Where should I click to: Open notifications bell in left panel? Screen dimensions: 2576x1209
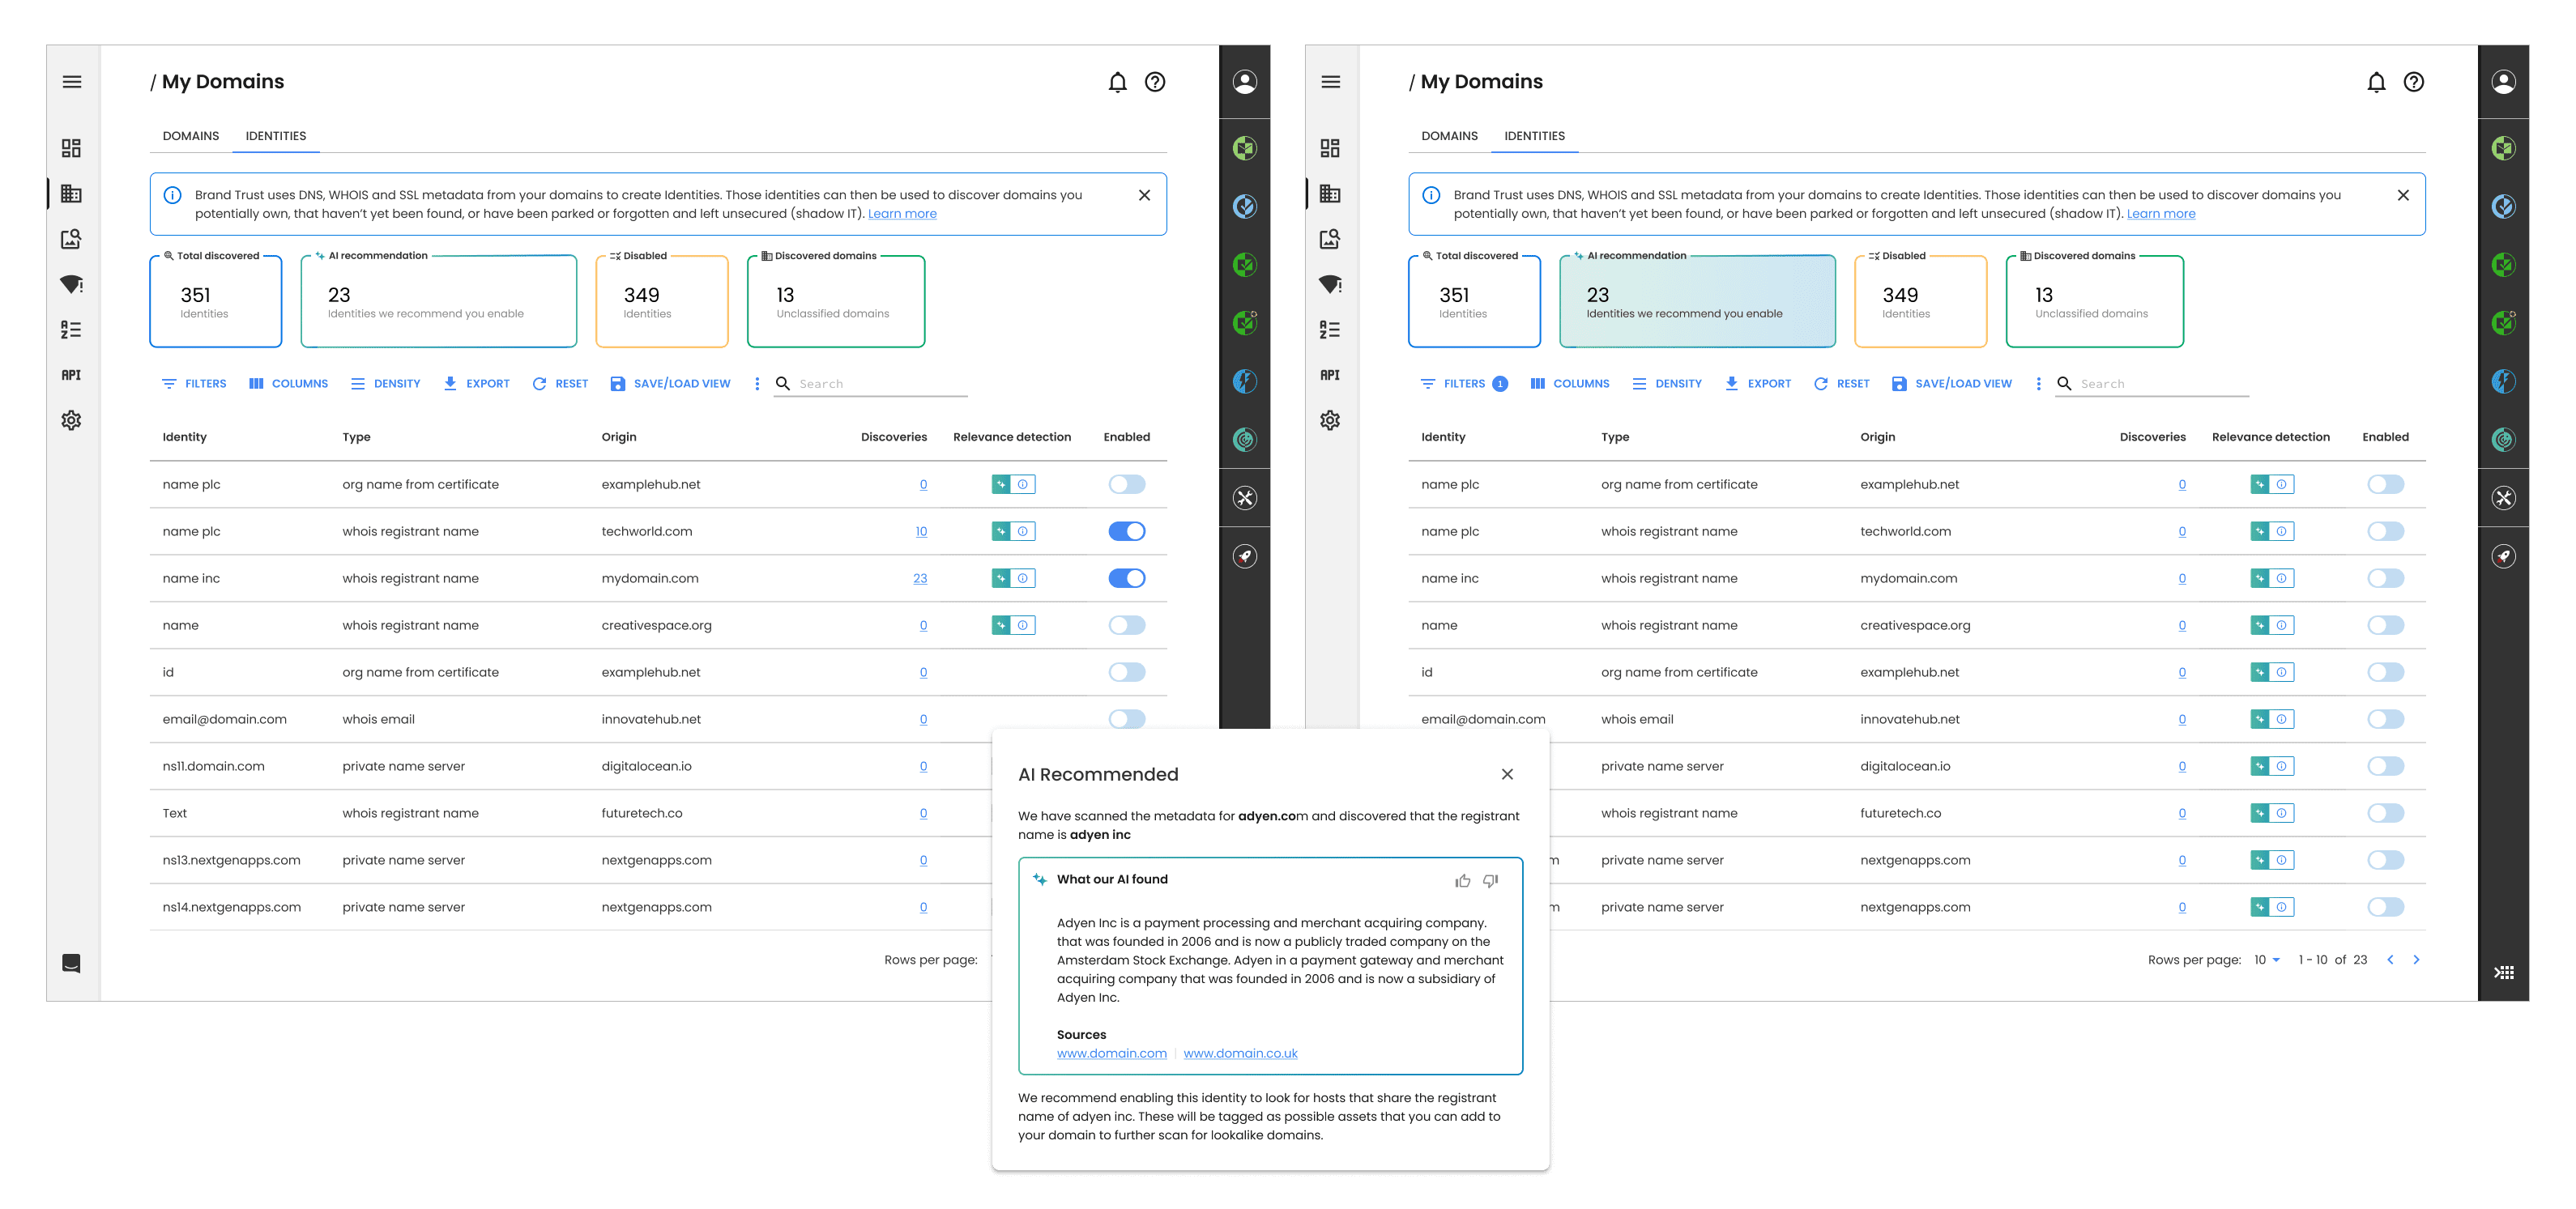1117,82
